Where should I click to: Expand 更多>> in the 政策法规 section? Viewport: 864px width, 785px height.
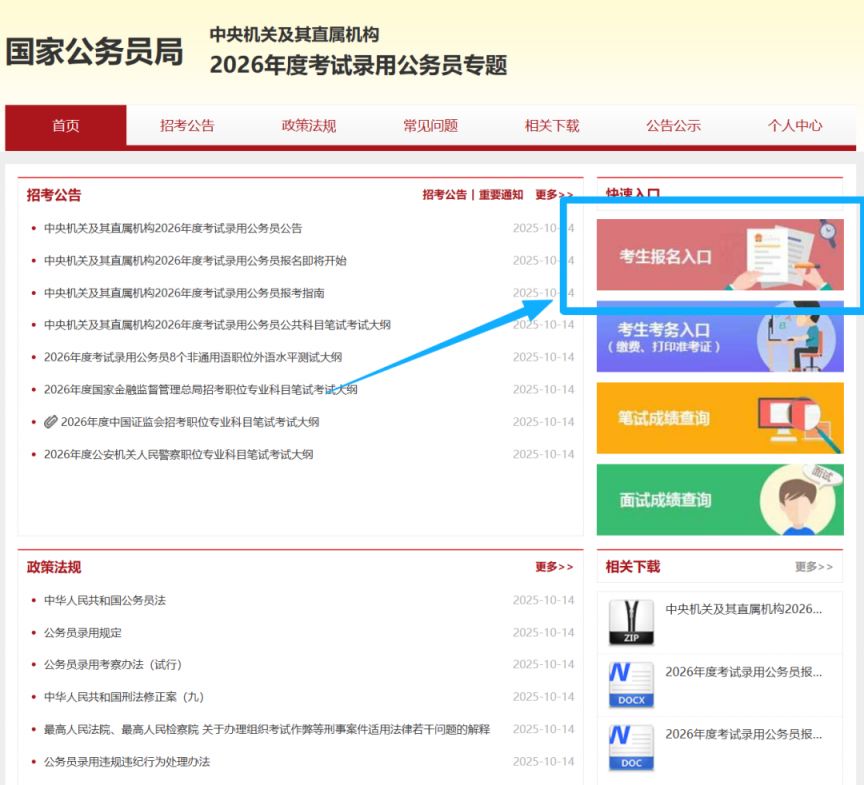pos(554,567)
